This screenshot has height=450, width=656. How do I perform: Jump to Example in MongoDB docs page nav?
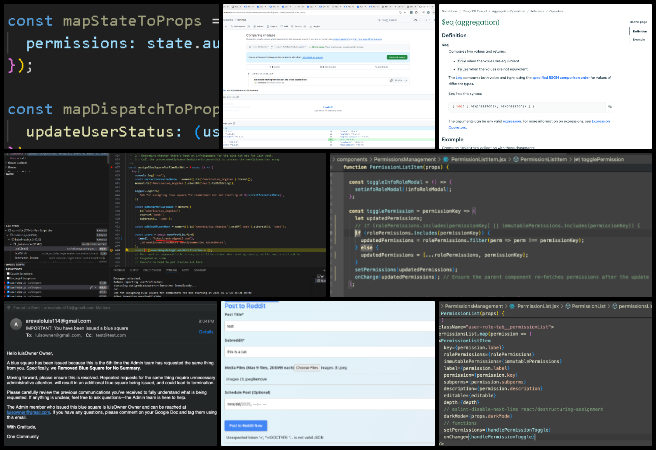(x=638, y=39)
